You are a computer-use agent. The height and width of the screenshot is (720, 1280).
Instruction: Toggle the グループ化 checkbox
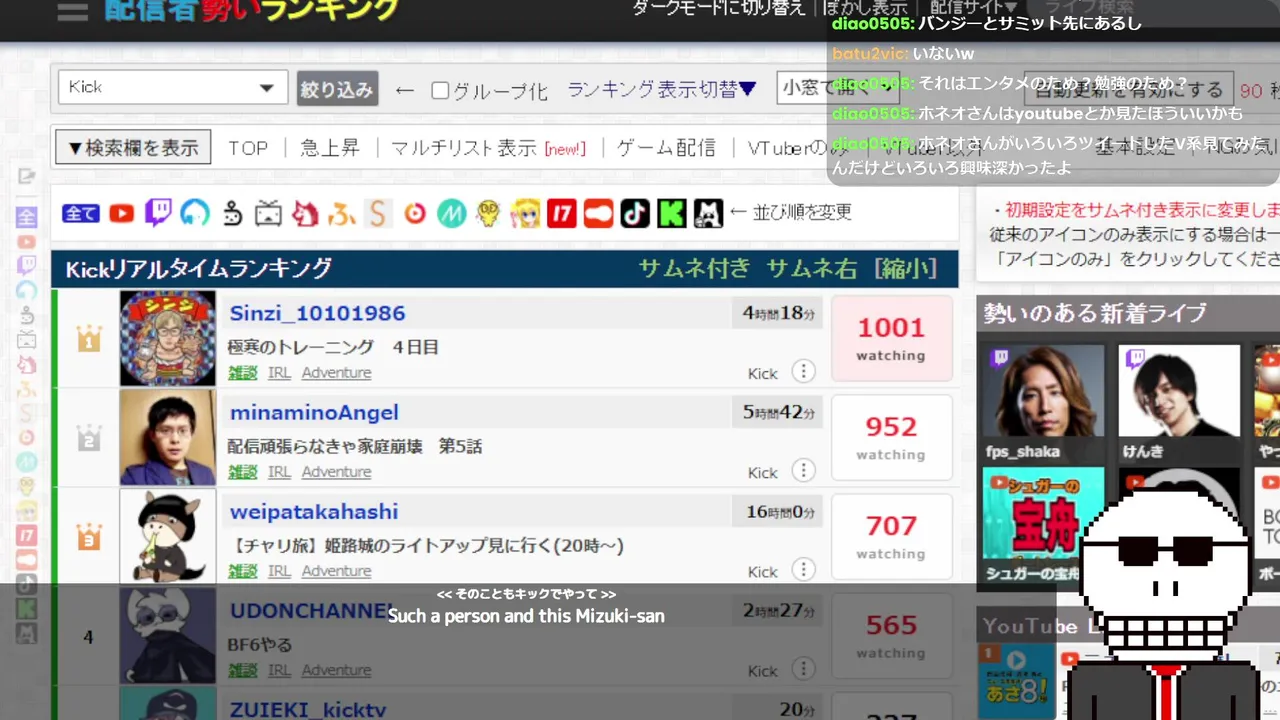(x=440, y=90)
